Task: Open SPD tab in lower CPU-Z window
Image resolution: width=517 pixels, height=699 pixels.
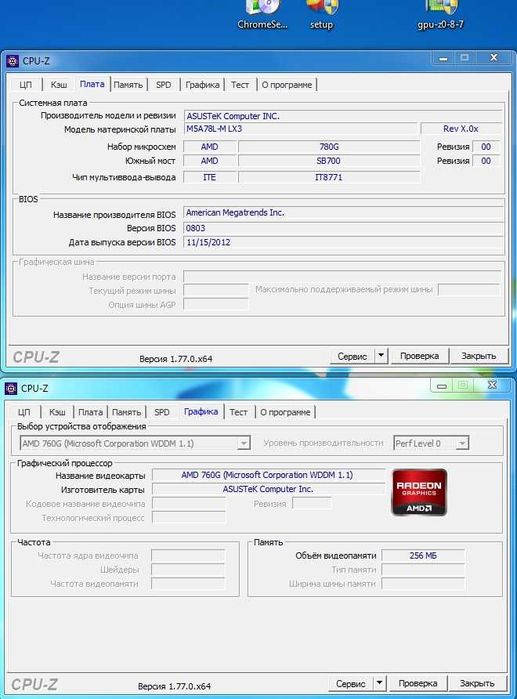Action: click(161, 412)
